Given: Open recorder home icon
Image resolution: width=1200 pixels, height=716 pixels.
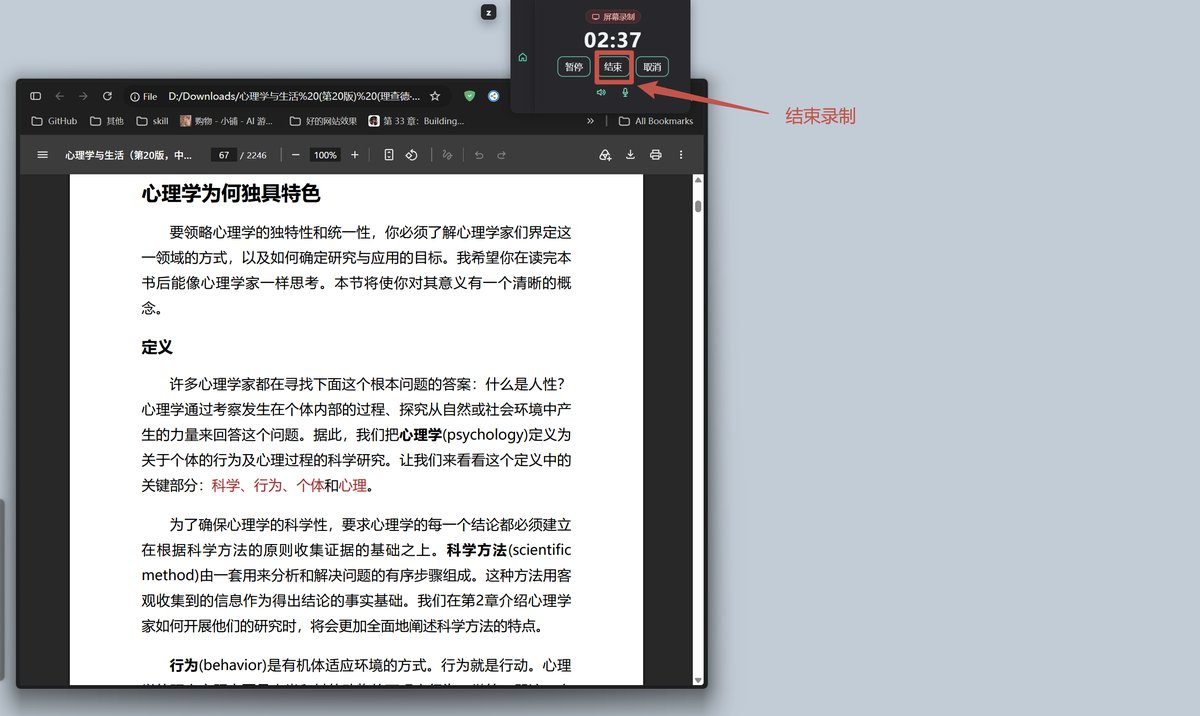Looking at the screenshot, I should point(522,58).
